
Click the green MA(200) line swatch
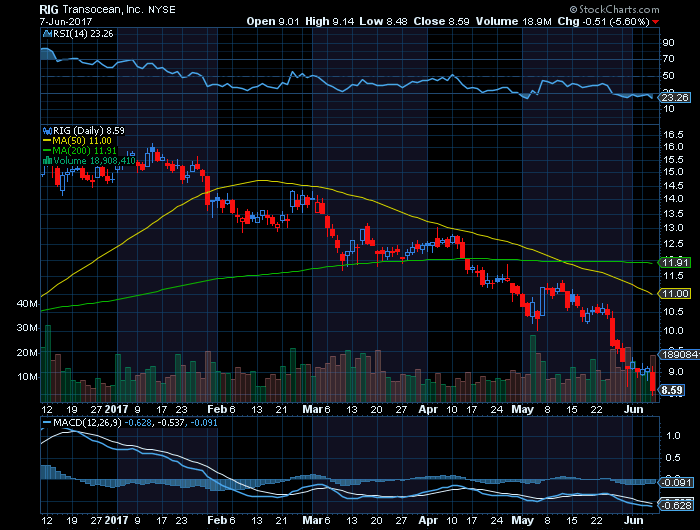tap(47, 150)
